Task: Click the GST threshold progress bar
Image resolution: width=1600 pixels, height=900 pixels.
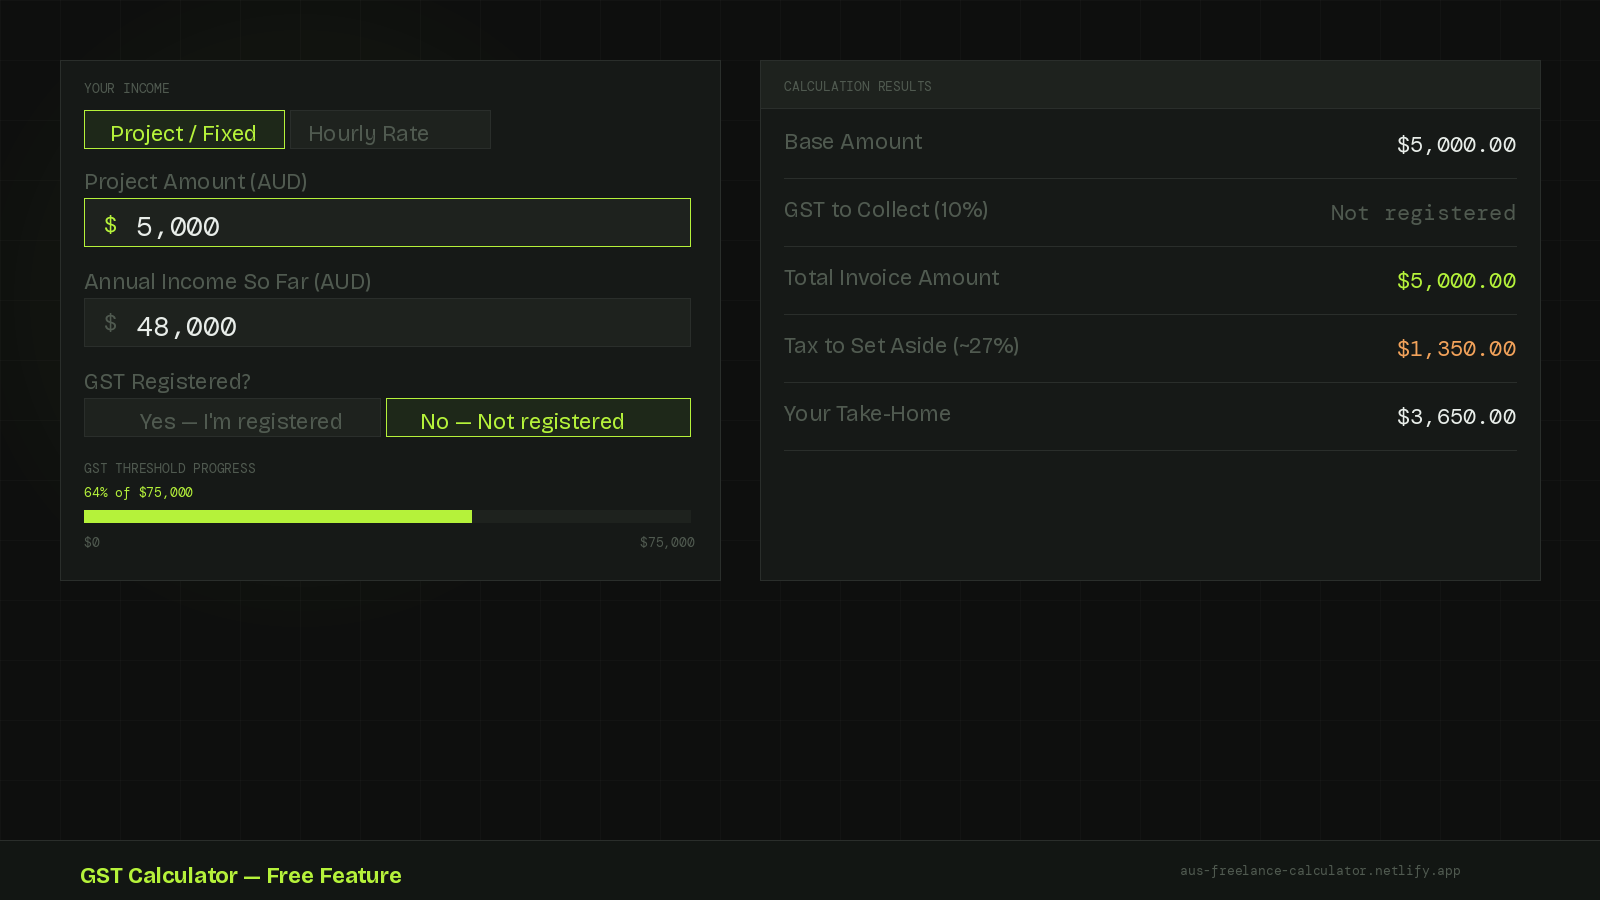Action: pyautogui.click(x=387, y=517)
